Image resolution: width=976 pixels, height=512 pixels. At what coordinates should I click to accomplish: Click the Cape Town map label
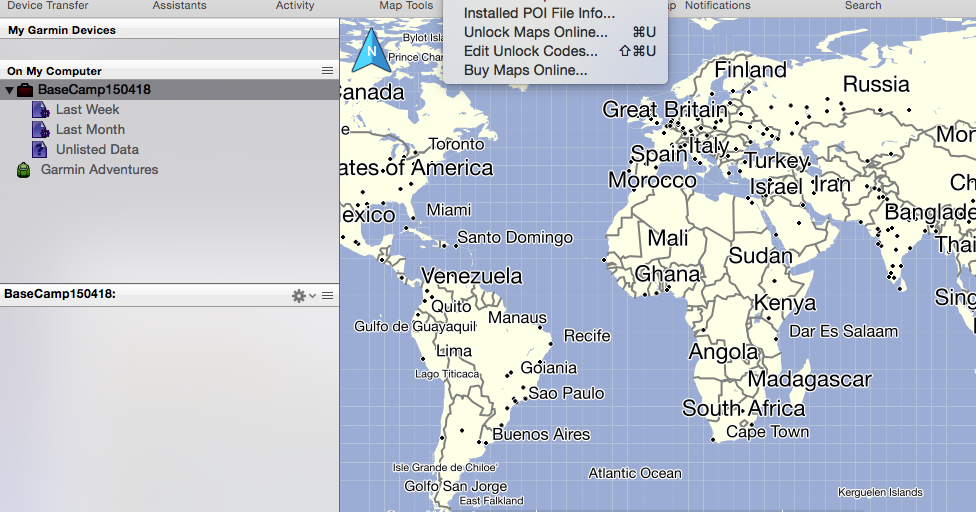coord(767,432)
